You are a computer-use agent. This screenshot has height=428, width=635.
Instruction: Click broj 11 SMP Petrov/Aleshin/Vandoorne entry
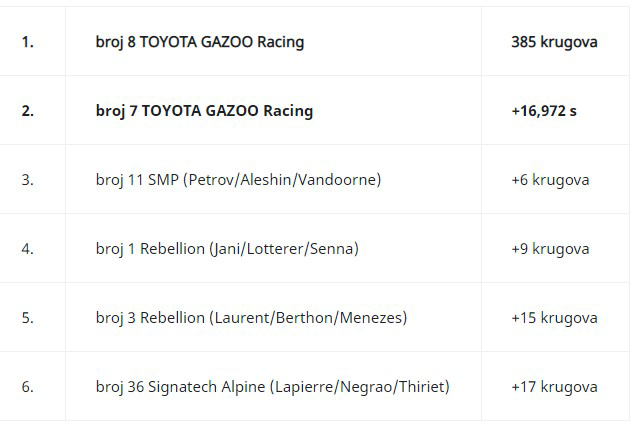(238, 180)
